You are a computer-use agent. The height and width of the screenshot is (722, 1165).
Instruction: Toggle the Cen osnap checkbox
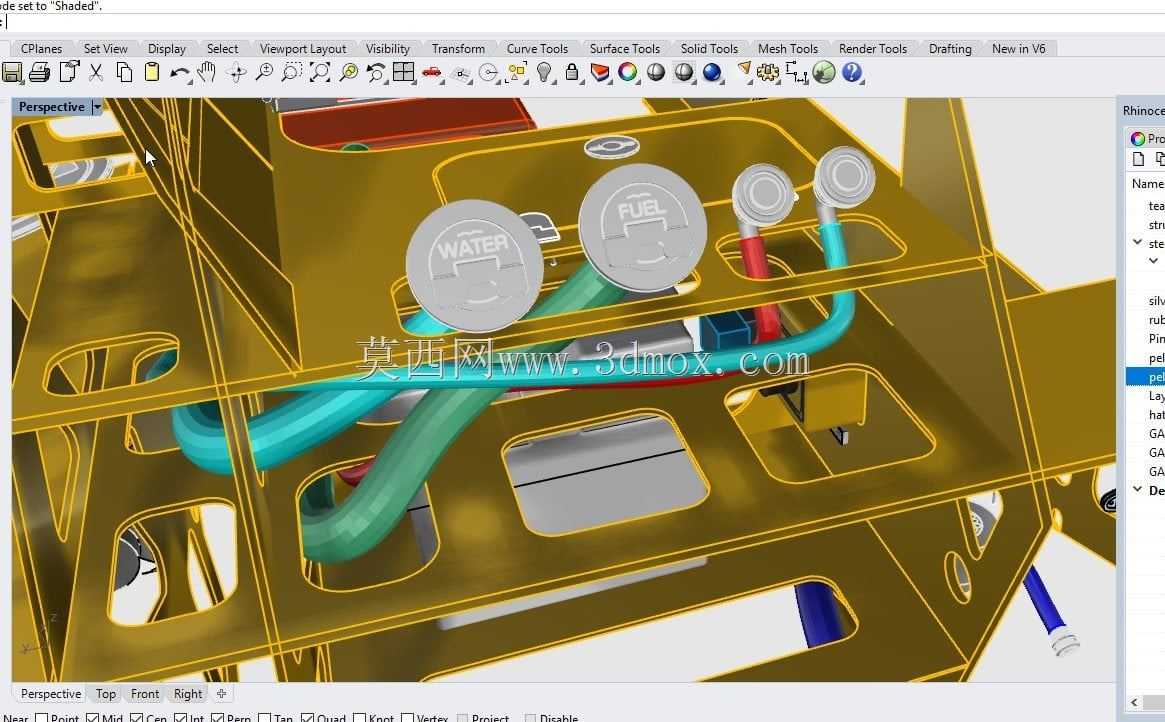(x=137, y=718)
